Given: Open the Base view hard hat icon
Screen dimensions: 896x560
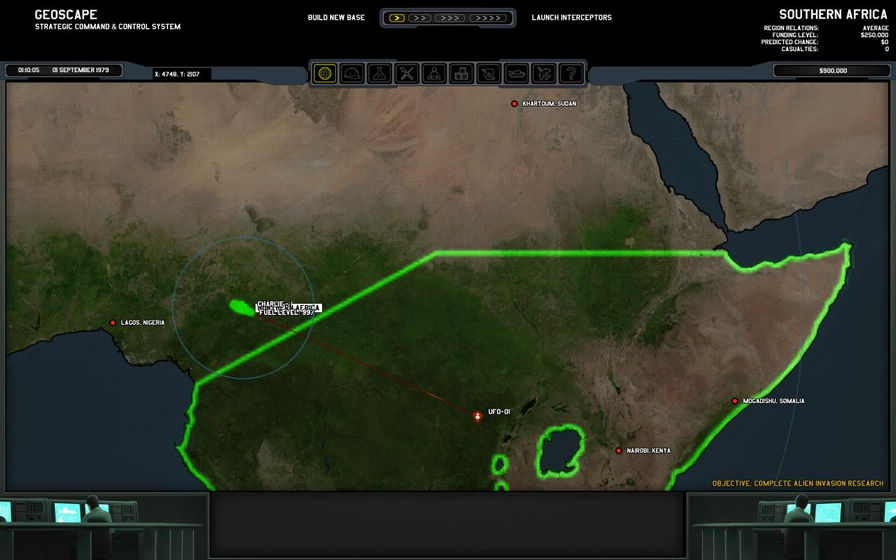Looking at the screenshot, I should click(352, 74).
